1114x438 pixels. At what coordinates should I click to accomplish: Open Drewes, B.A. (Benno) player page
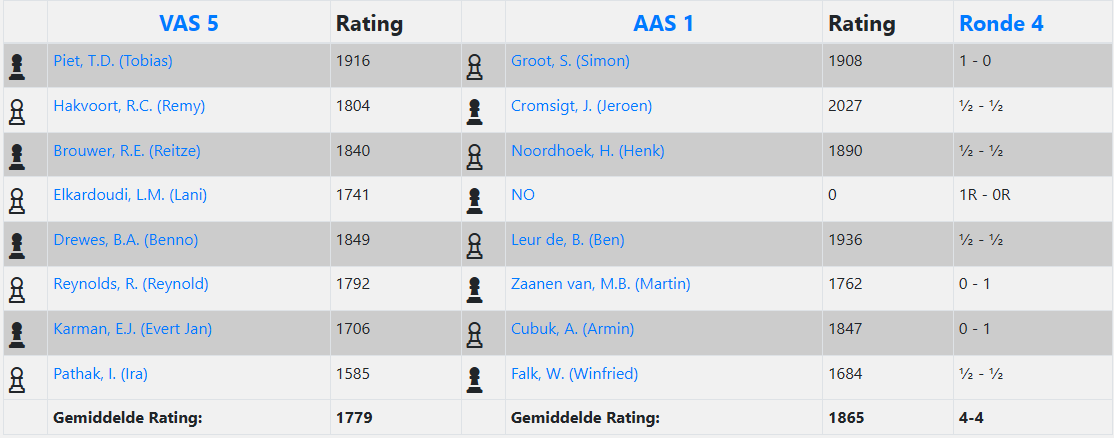coord(126,240)
